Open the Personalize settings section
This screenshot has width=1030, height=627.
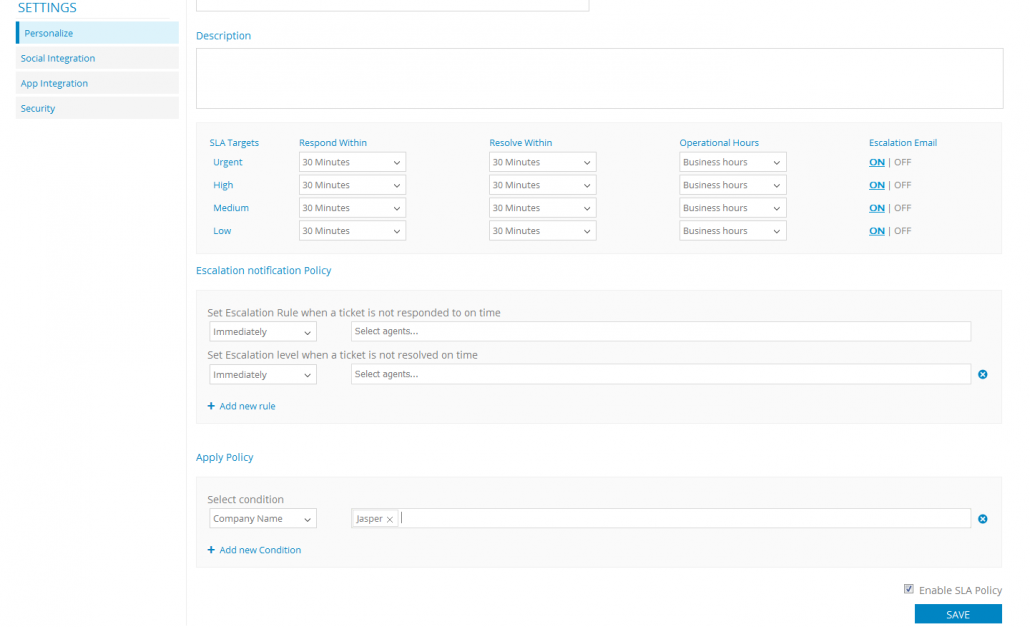97,33
